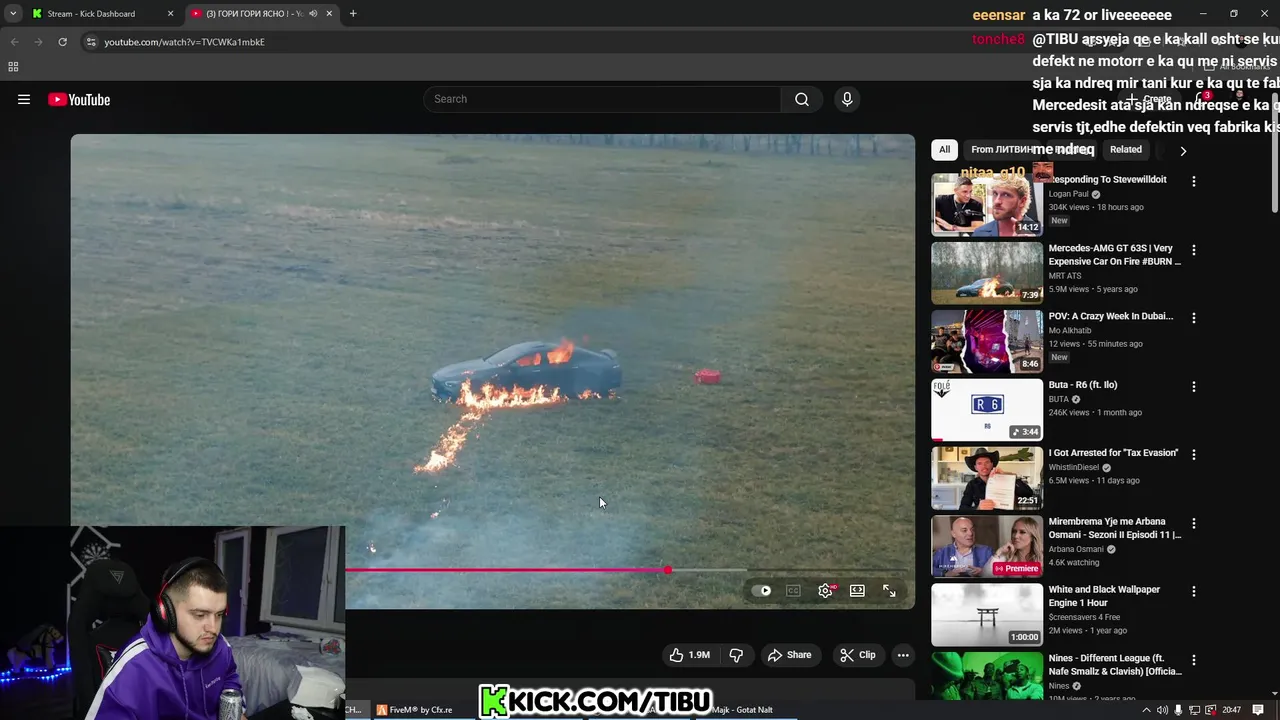The width and height of the screenshot is (1280, 720).
Task: Open the 20:47 taskbar clock
Action: coord(1232,710)
